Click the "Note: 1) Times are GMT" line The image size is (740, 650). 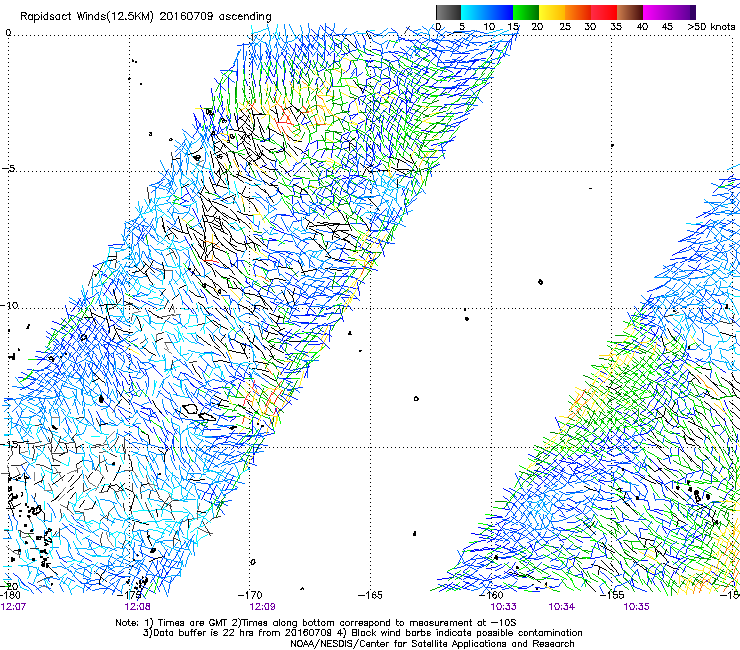point(316,623)
